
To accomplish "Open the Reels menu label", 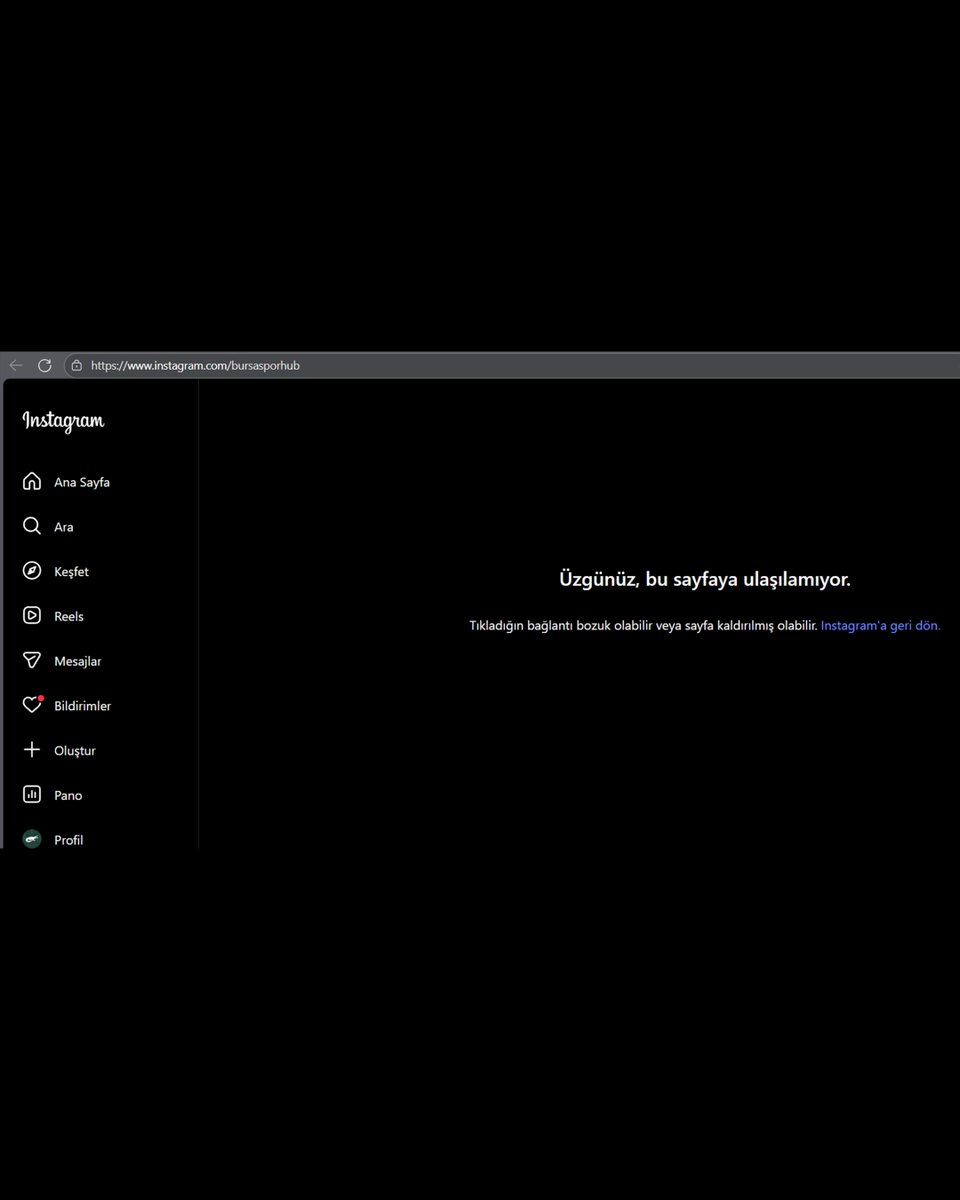I will pos(69,617).
